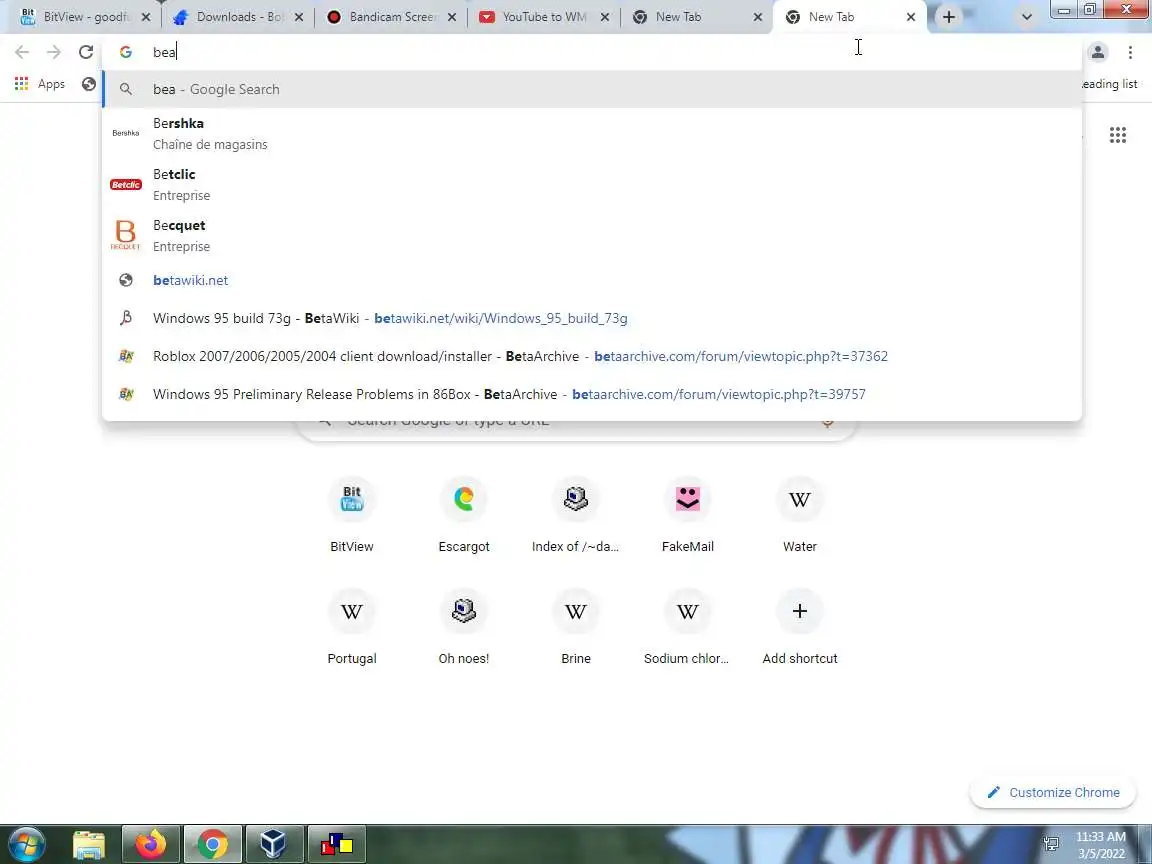Choose the Bershka suggestion
The height and width of the screenshot is (864, 1152).
[591, 134]
